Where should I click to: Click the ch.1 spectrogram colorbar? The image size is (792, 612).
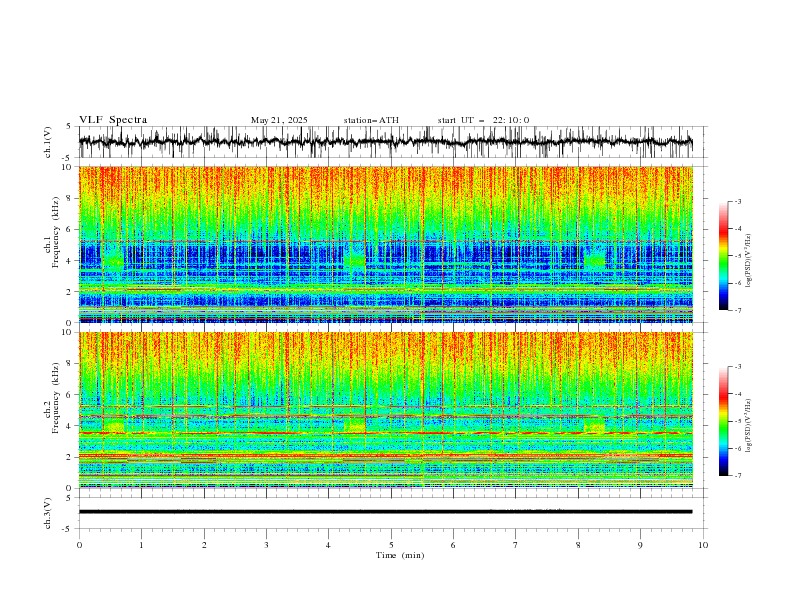(x=724, y=256)
